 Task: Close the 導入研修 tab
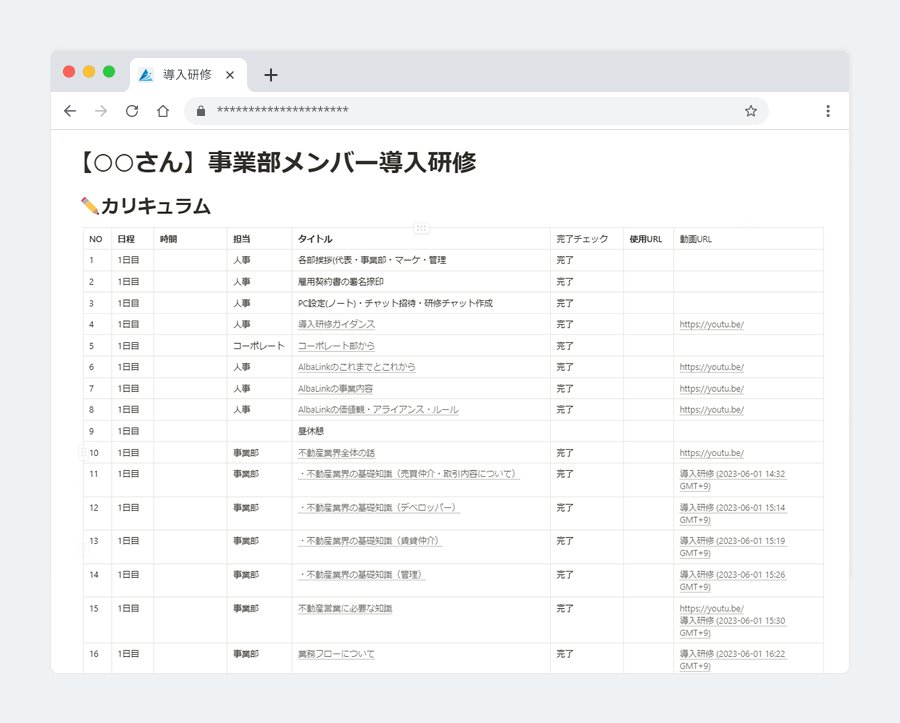click(x=230, y=75)
